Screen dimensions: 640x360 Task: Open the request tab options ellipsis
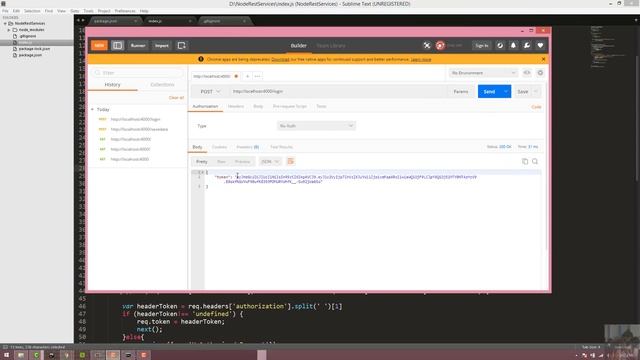(x=257, y=76)
